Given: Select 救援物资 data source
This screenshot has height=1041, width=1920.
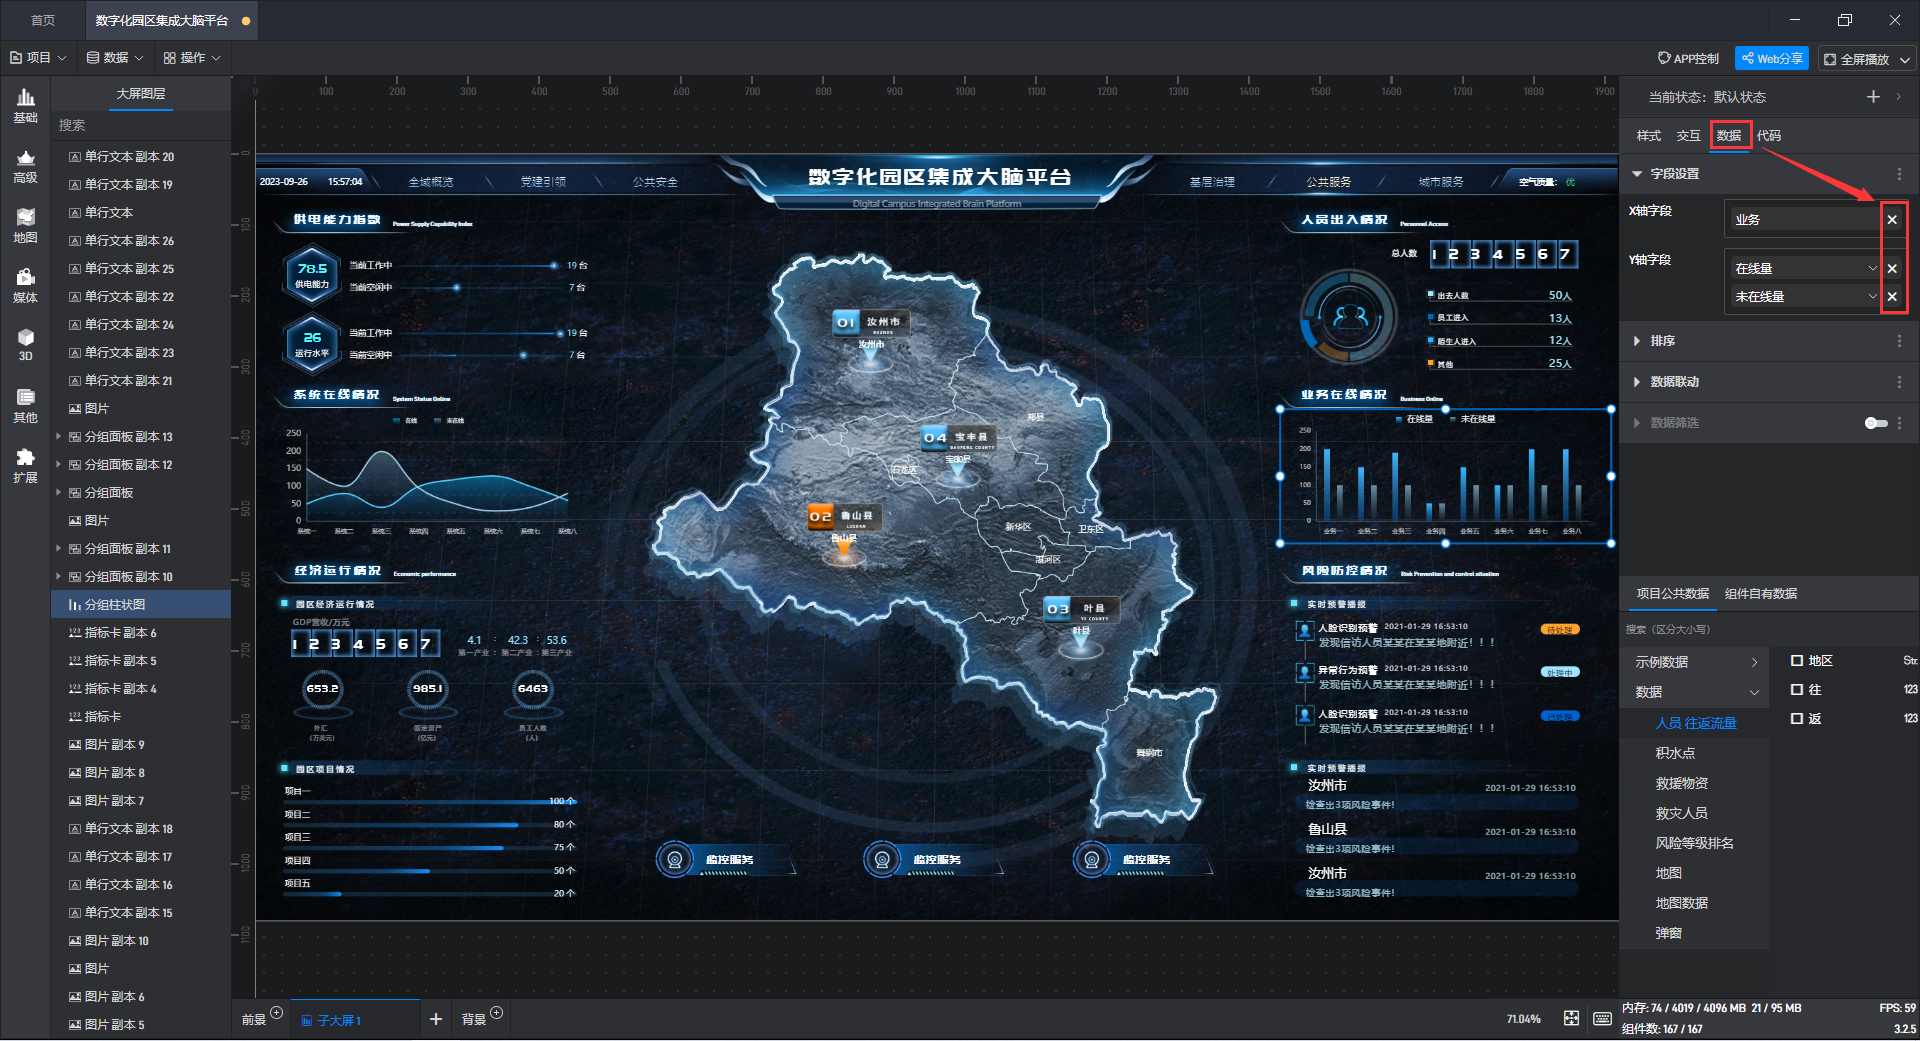Looking at the screenshot, I should click(x=1682, y=784).
